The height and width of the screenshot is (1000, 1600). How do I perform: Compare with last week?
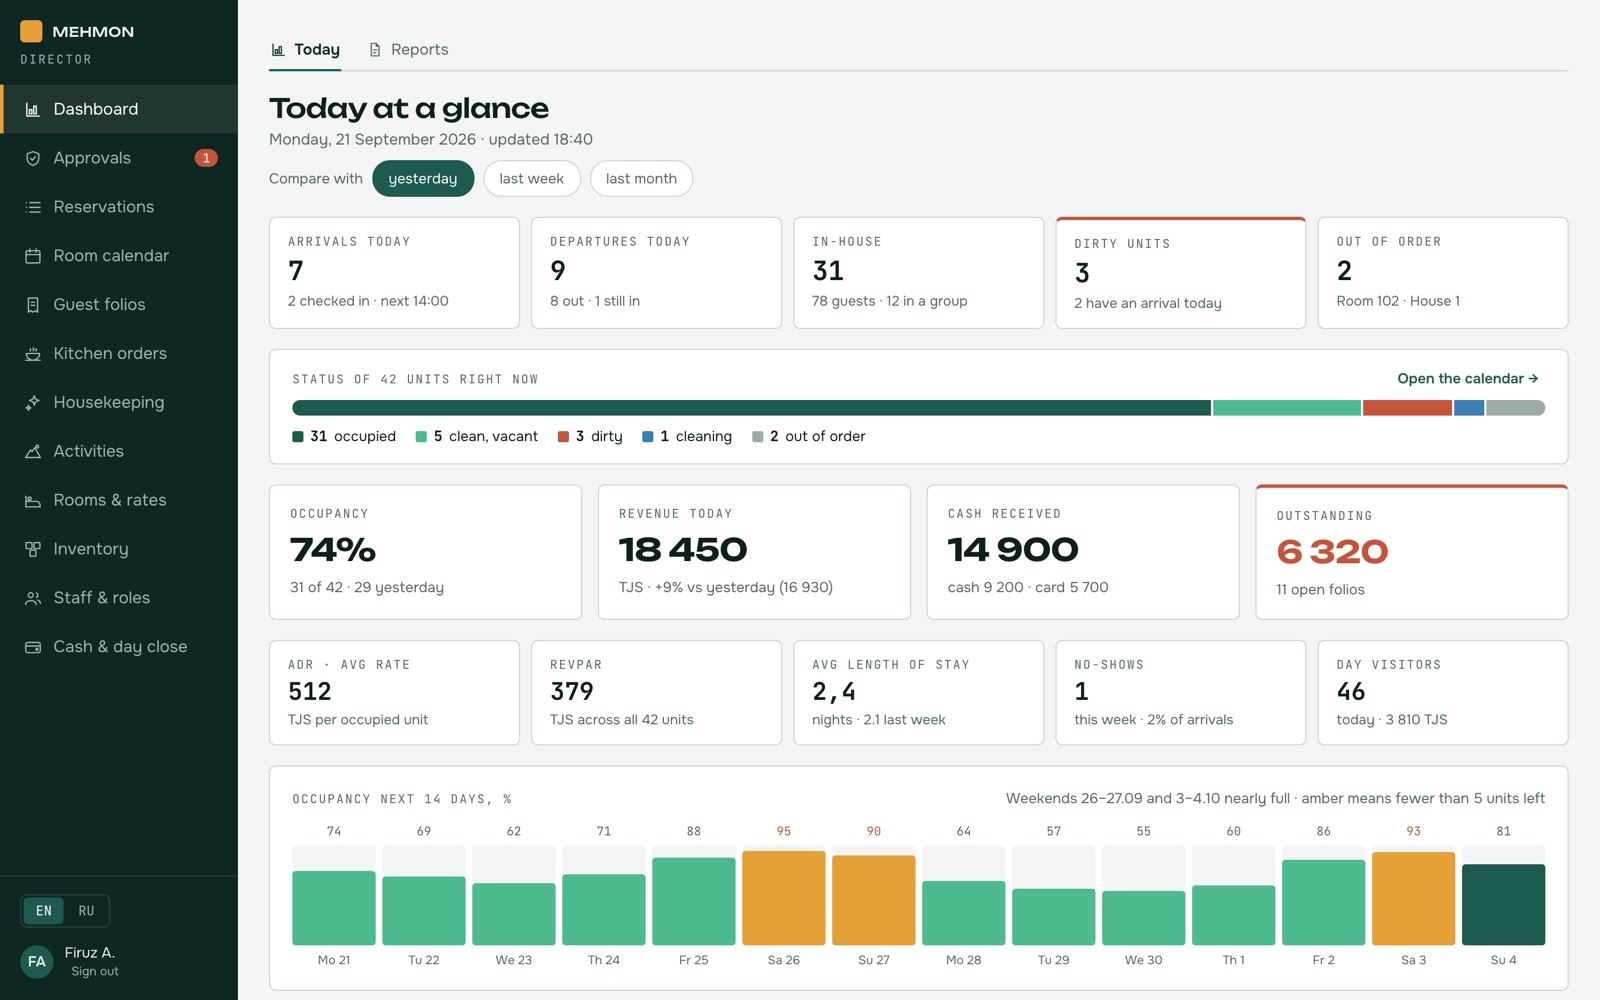(532, 179)
